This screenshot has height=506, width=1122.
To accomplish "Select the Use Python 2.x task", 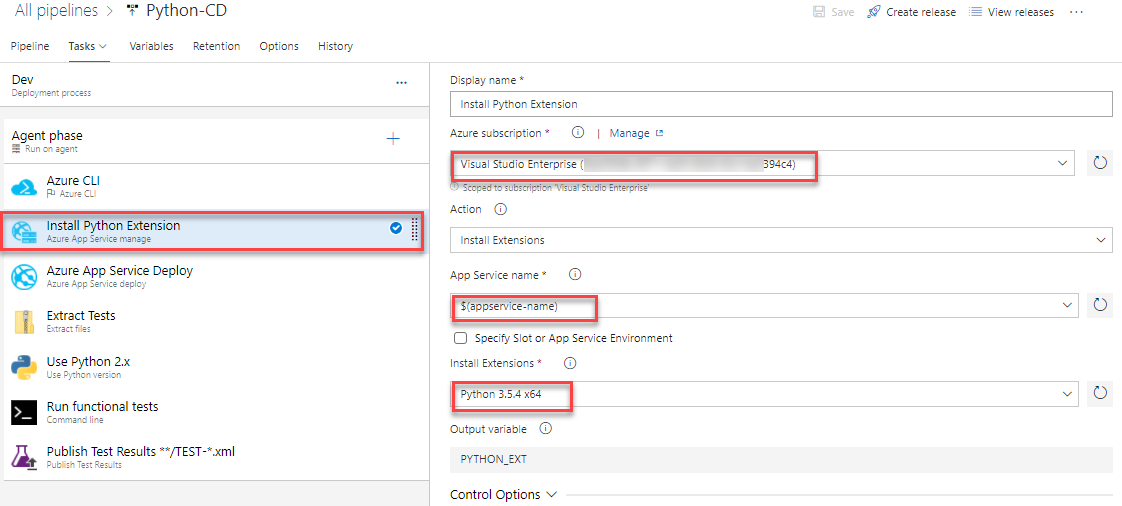I will (215, 367).
